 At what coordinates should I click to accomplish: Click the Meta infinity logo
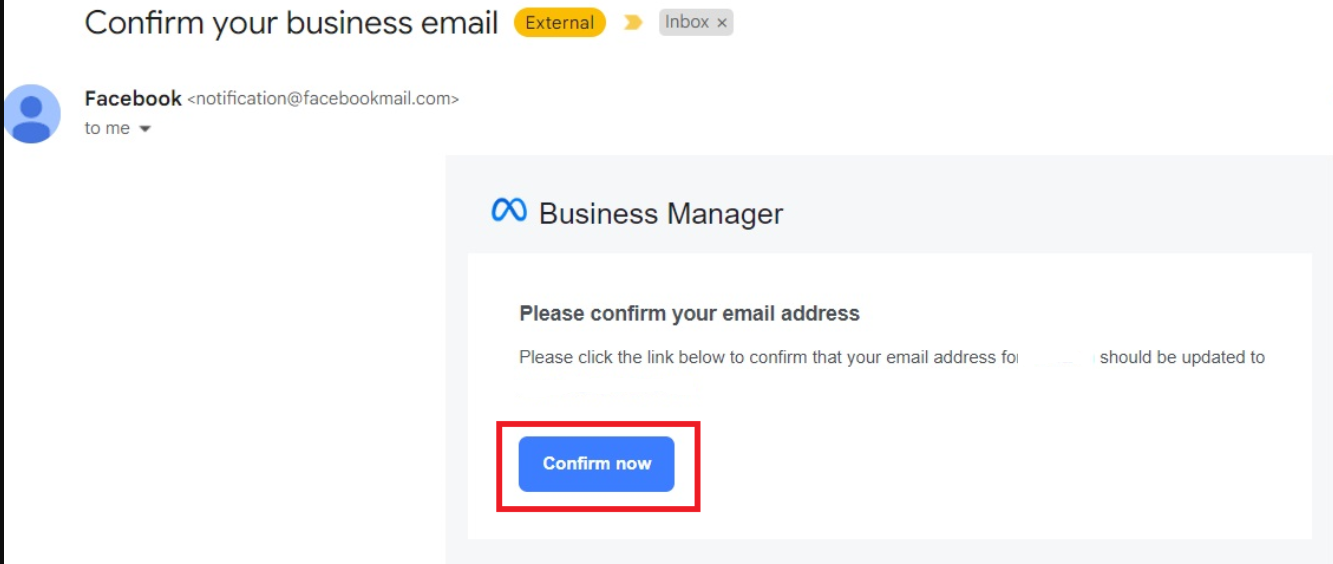[509, 211]
